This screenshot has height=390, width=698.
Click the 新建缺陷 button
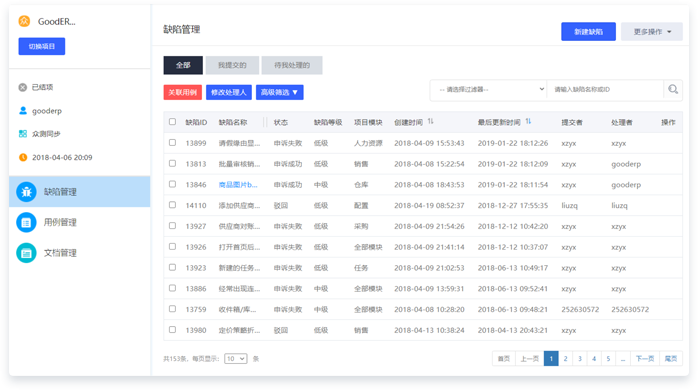click(588, 32)
